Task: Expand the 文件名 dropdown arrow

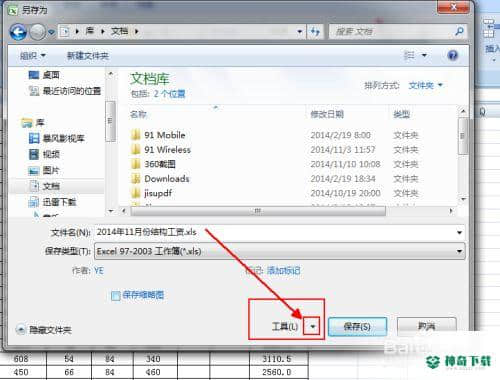Action: [459, 232]
